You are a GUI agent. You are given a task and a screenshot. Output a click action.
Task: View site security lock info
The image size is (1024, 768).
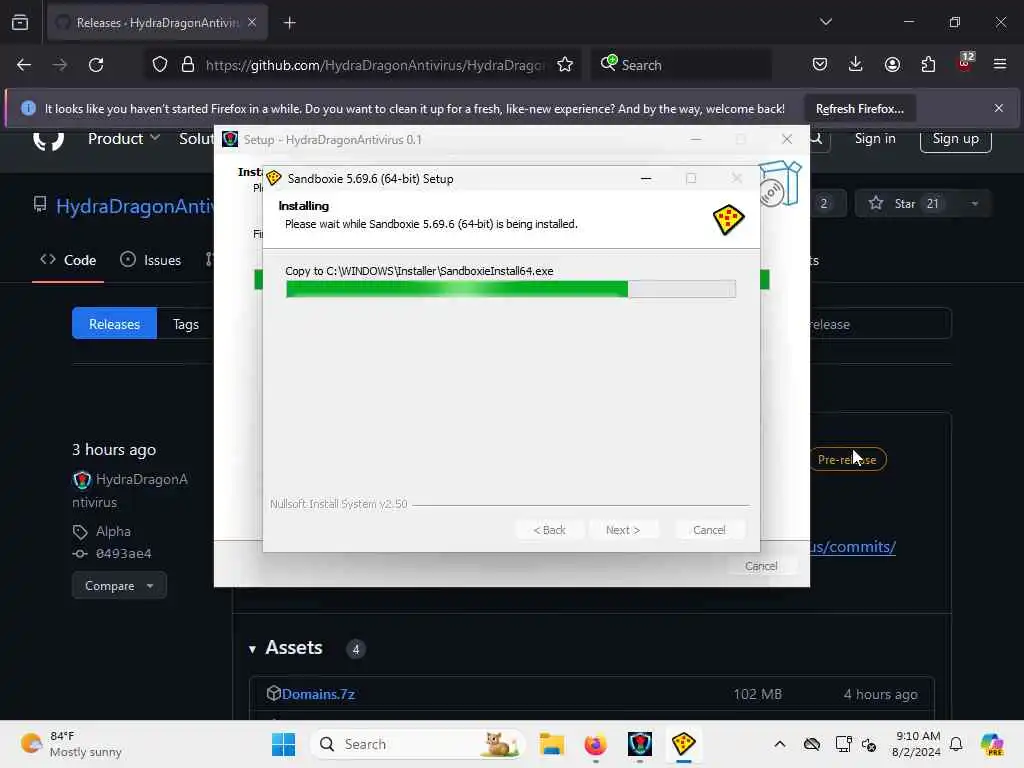tap(188, 65)
